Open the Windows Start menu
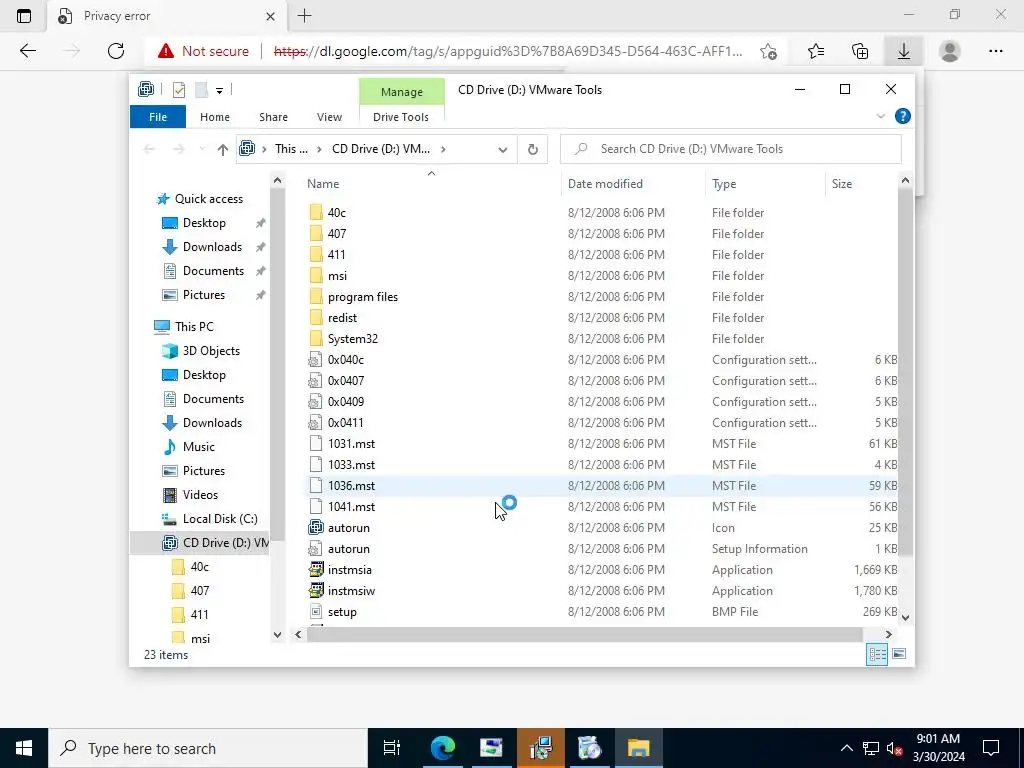Viewport: 1024px width, 768px height. (x=24, y=748)
